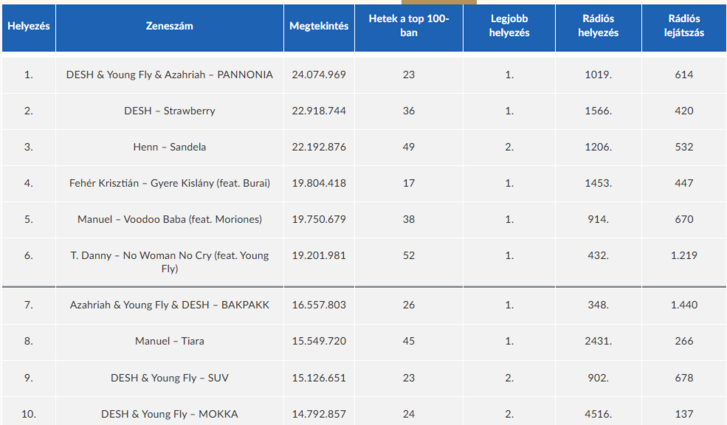
Task: Click radio rank 902. for SUV
Action: click(x=598, y=378)
